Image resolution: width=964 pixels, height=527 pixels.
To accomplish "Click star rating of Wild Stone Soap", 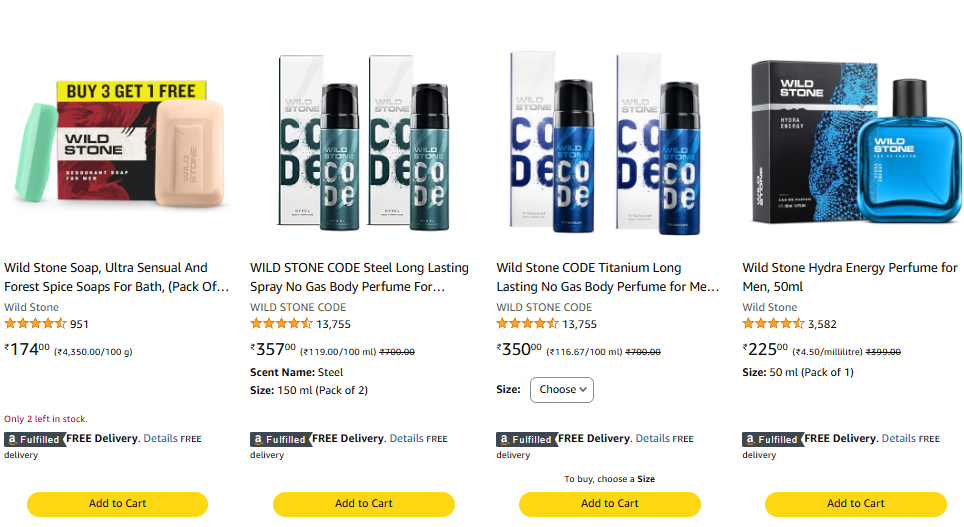I will (x=35, y=324).
